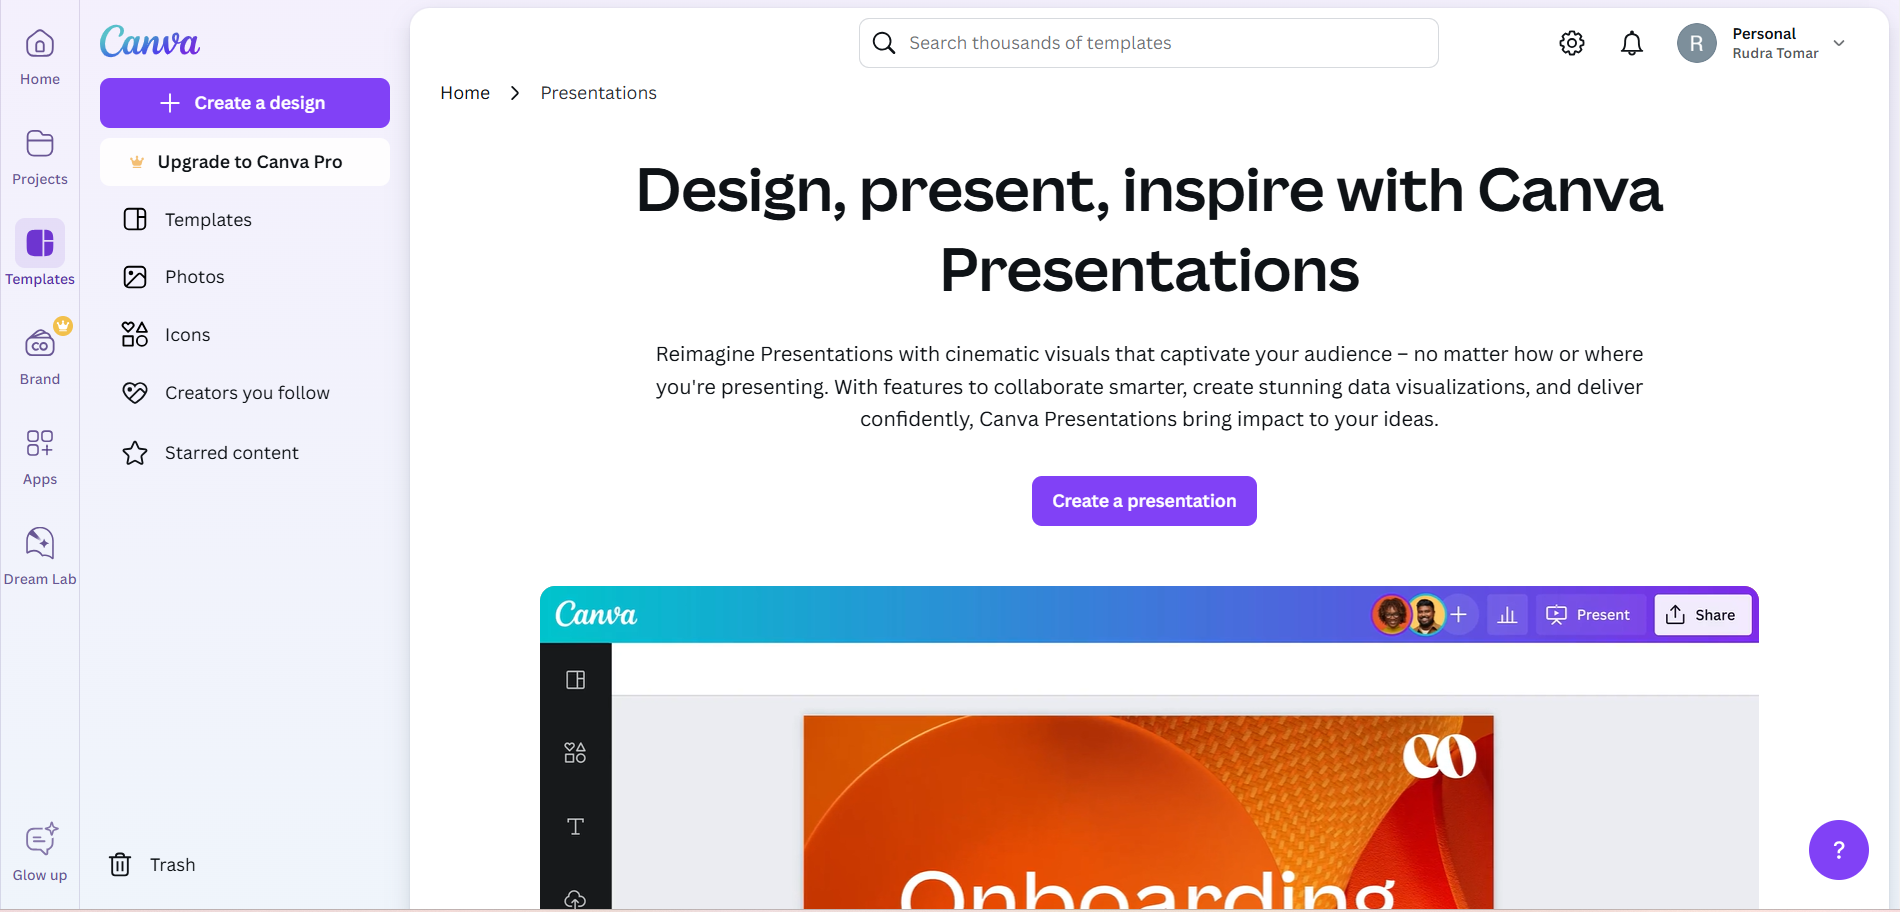
Task: Click the layout icon in preview sidebar
Action: [x=575, y=680]
